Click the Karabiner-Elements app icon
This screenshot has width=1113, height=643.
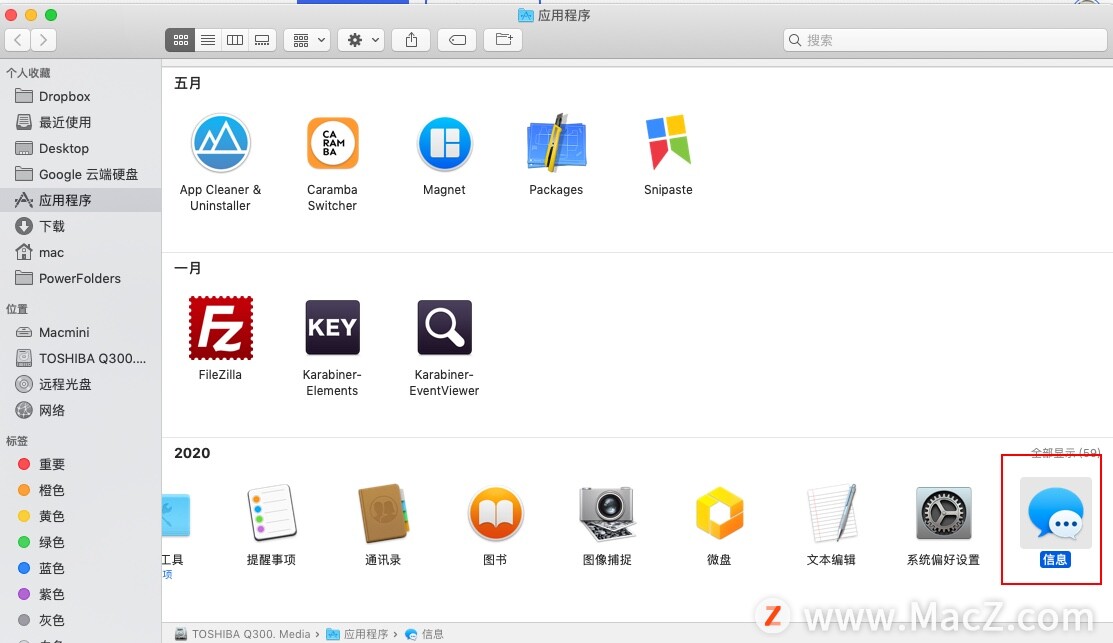pos(332,327)
